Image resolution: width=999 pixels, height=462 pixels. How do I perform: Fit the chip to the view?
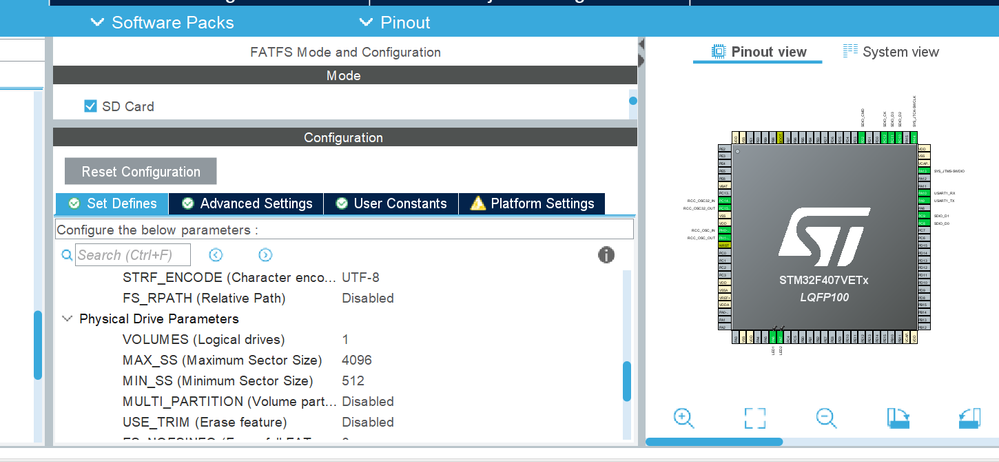(755, 418)
